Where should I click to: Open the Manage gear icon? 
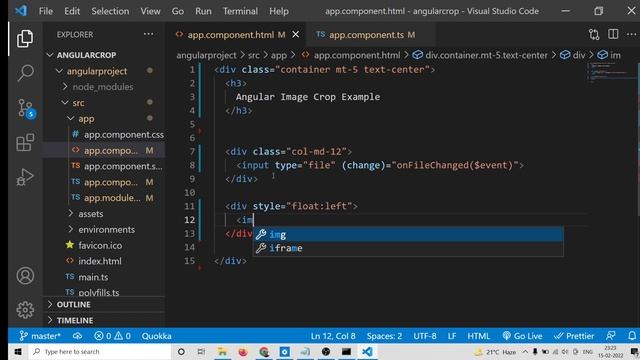pyautogui.click(x=25, y=310)
